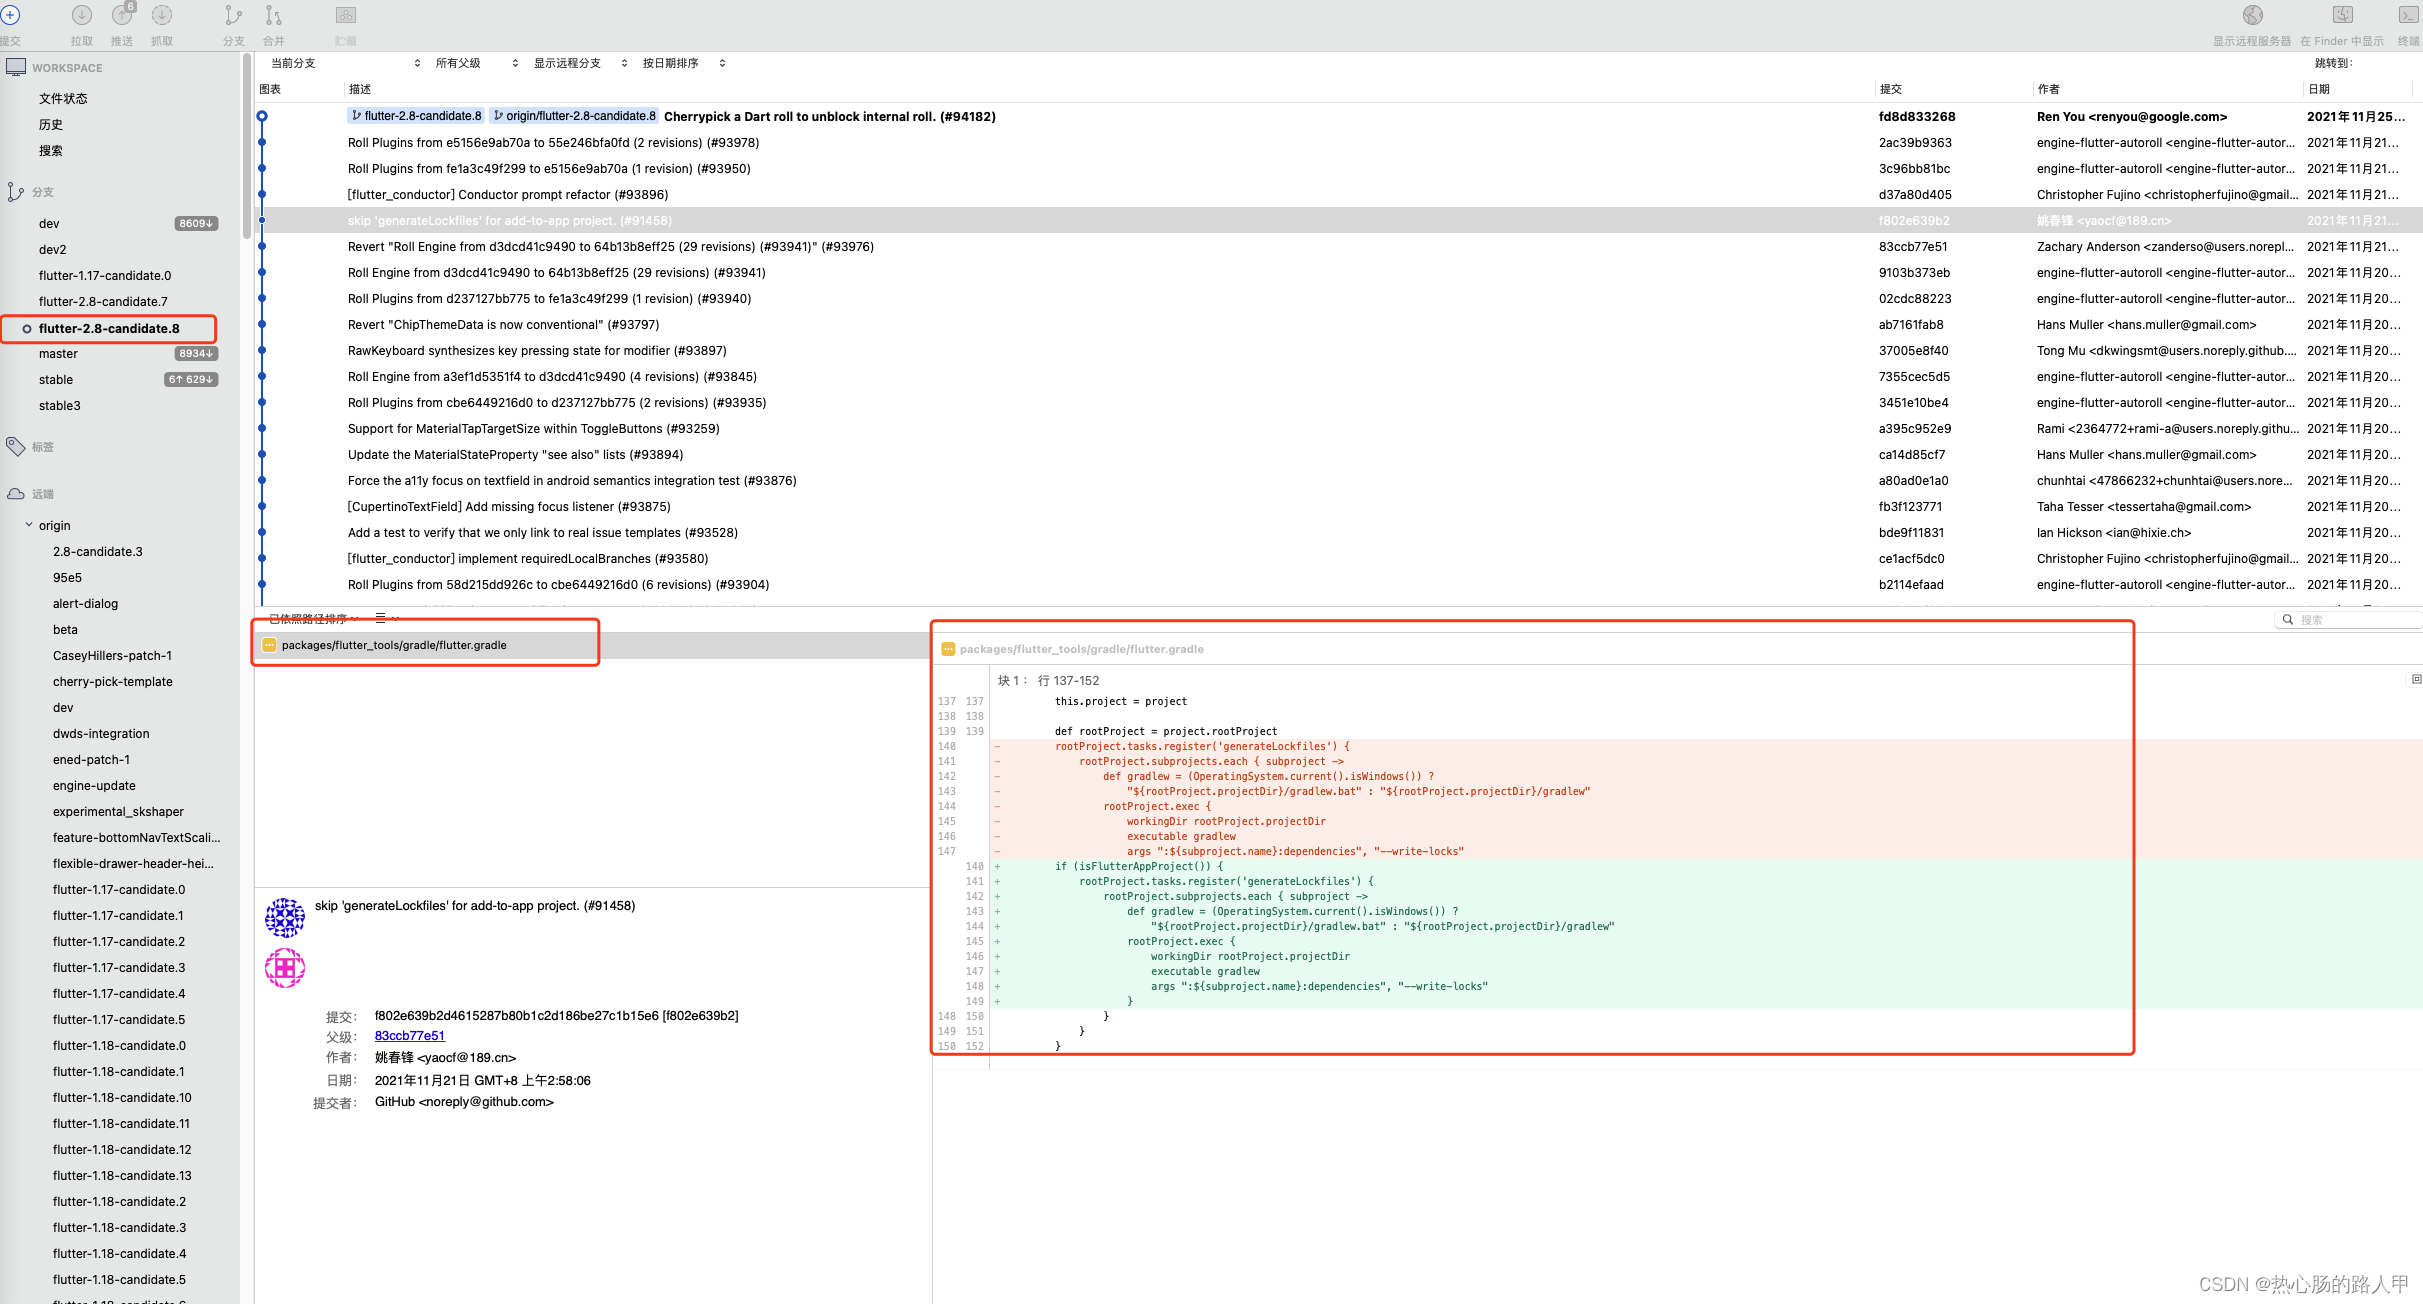The height and width of the screenshot is (1304, 2423).
Task: Open the show remote branches (显示远程分支) dropdown
Action: (580, 63)
